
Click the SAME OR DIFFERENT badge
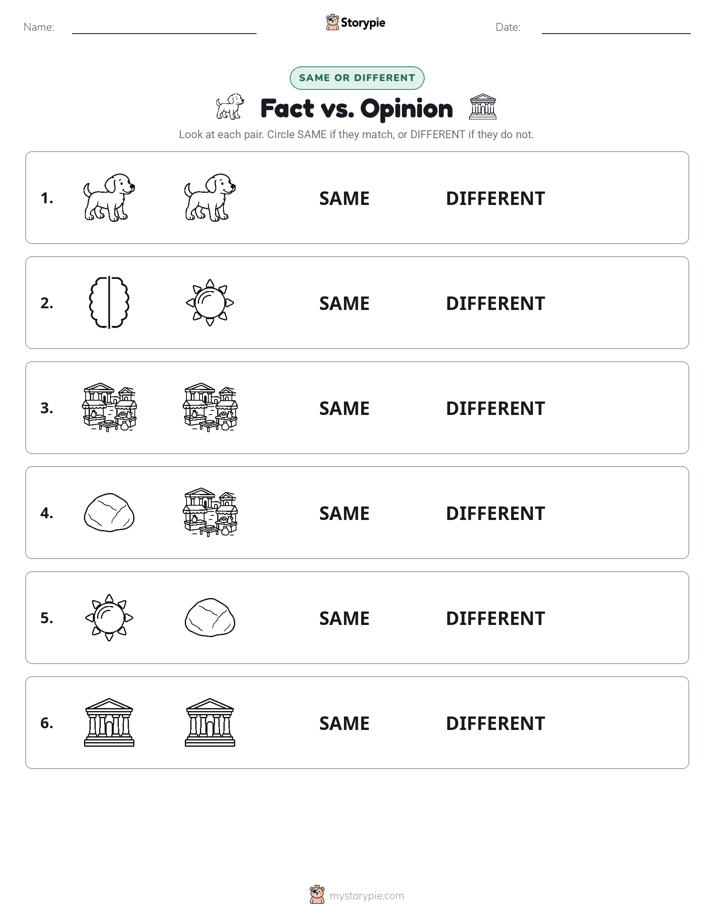[x=357, y=78]
